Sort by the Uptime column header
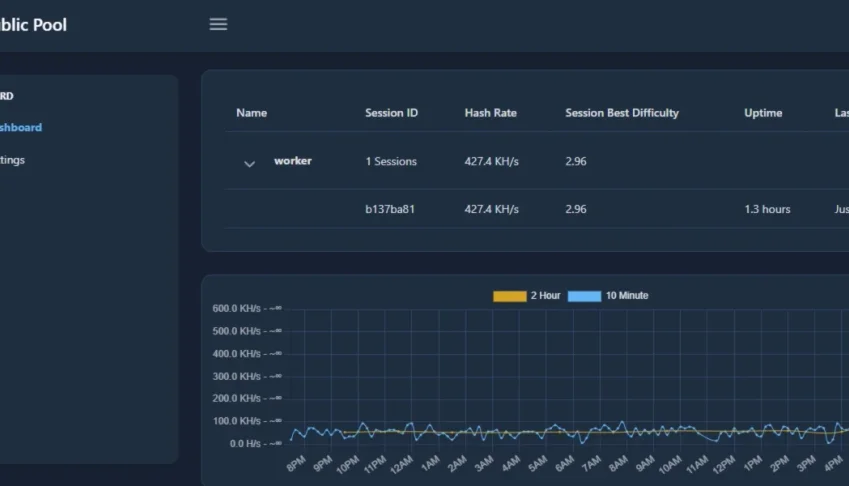The height and width of the screenshot is (486, 849). 763,113
